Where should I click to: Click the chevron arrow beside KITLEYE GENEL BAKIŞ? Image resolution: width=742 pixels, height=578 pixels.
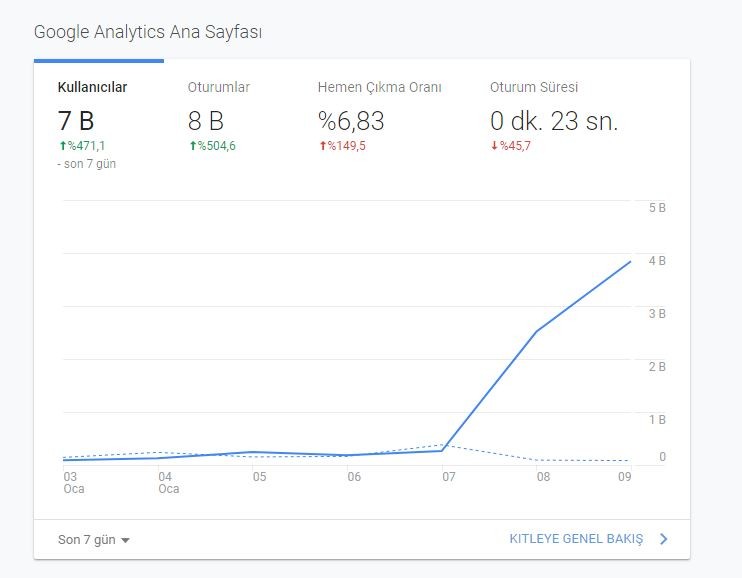pos(663,539)
